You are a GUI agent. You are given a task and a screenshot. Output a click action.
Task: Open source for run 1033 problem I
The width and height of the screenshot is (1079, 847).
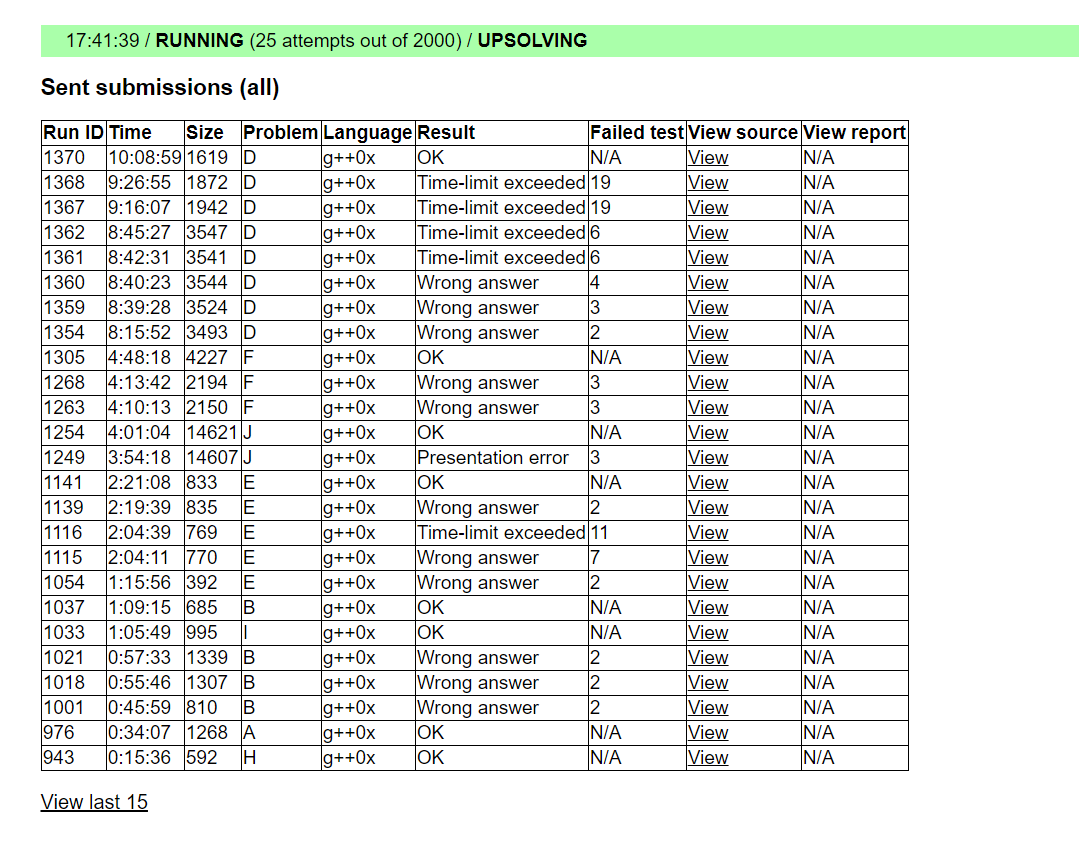coord(708,633)
